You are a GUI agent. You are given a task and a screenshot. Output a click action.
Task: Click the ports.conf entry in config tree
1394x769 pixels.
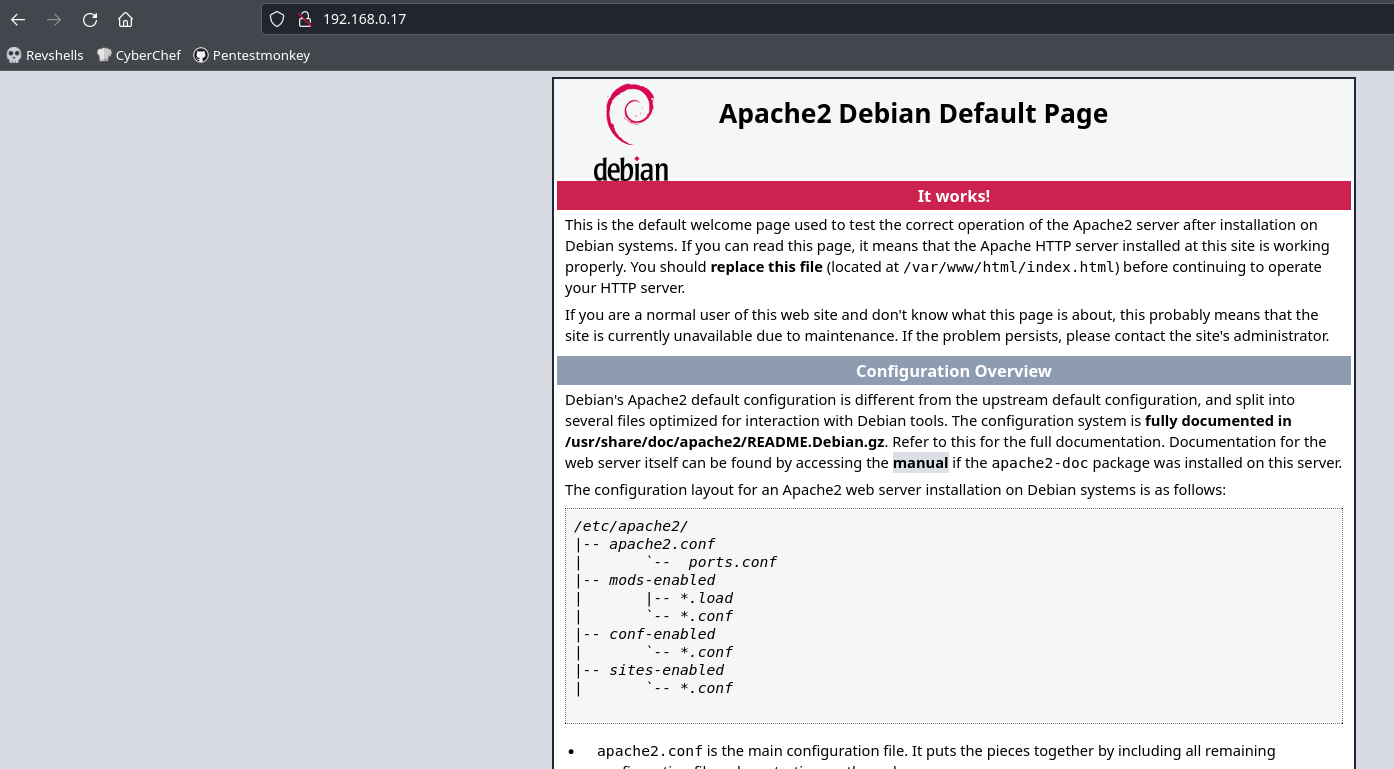click(732, 562)
